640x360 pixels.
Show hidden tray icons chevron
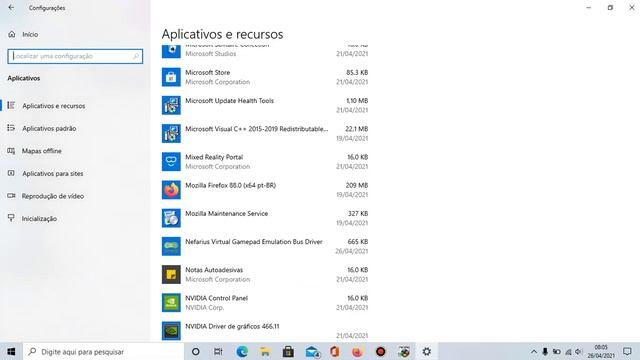(533, 351)
